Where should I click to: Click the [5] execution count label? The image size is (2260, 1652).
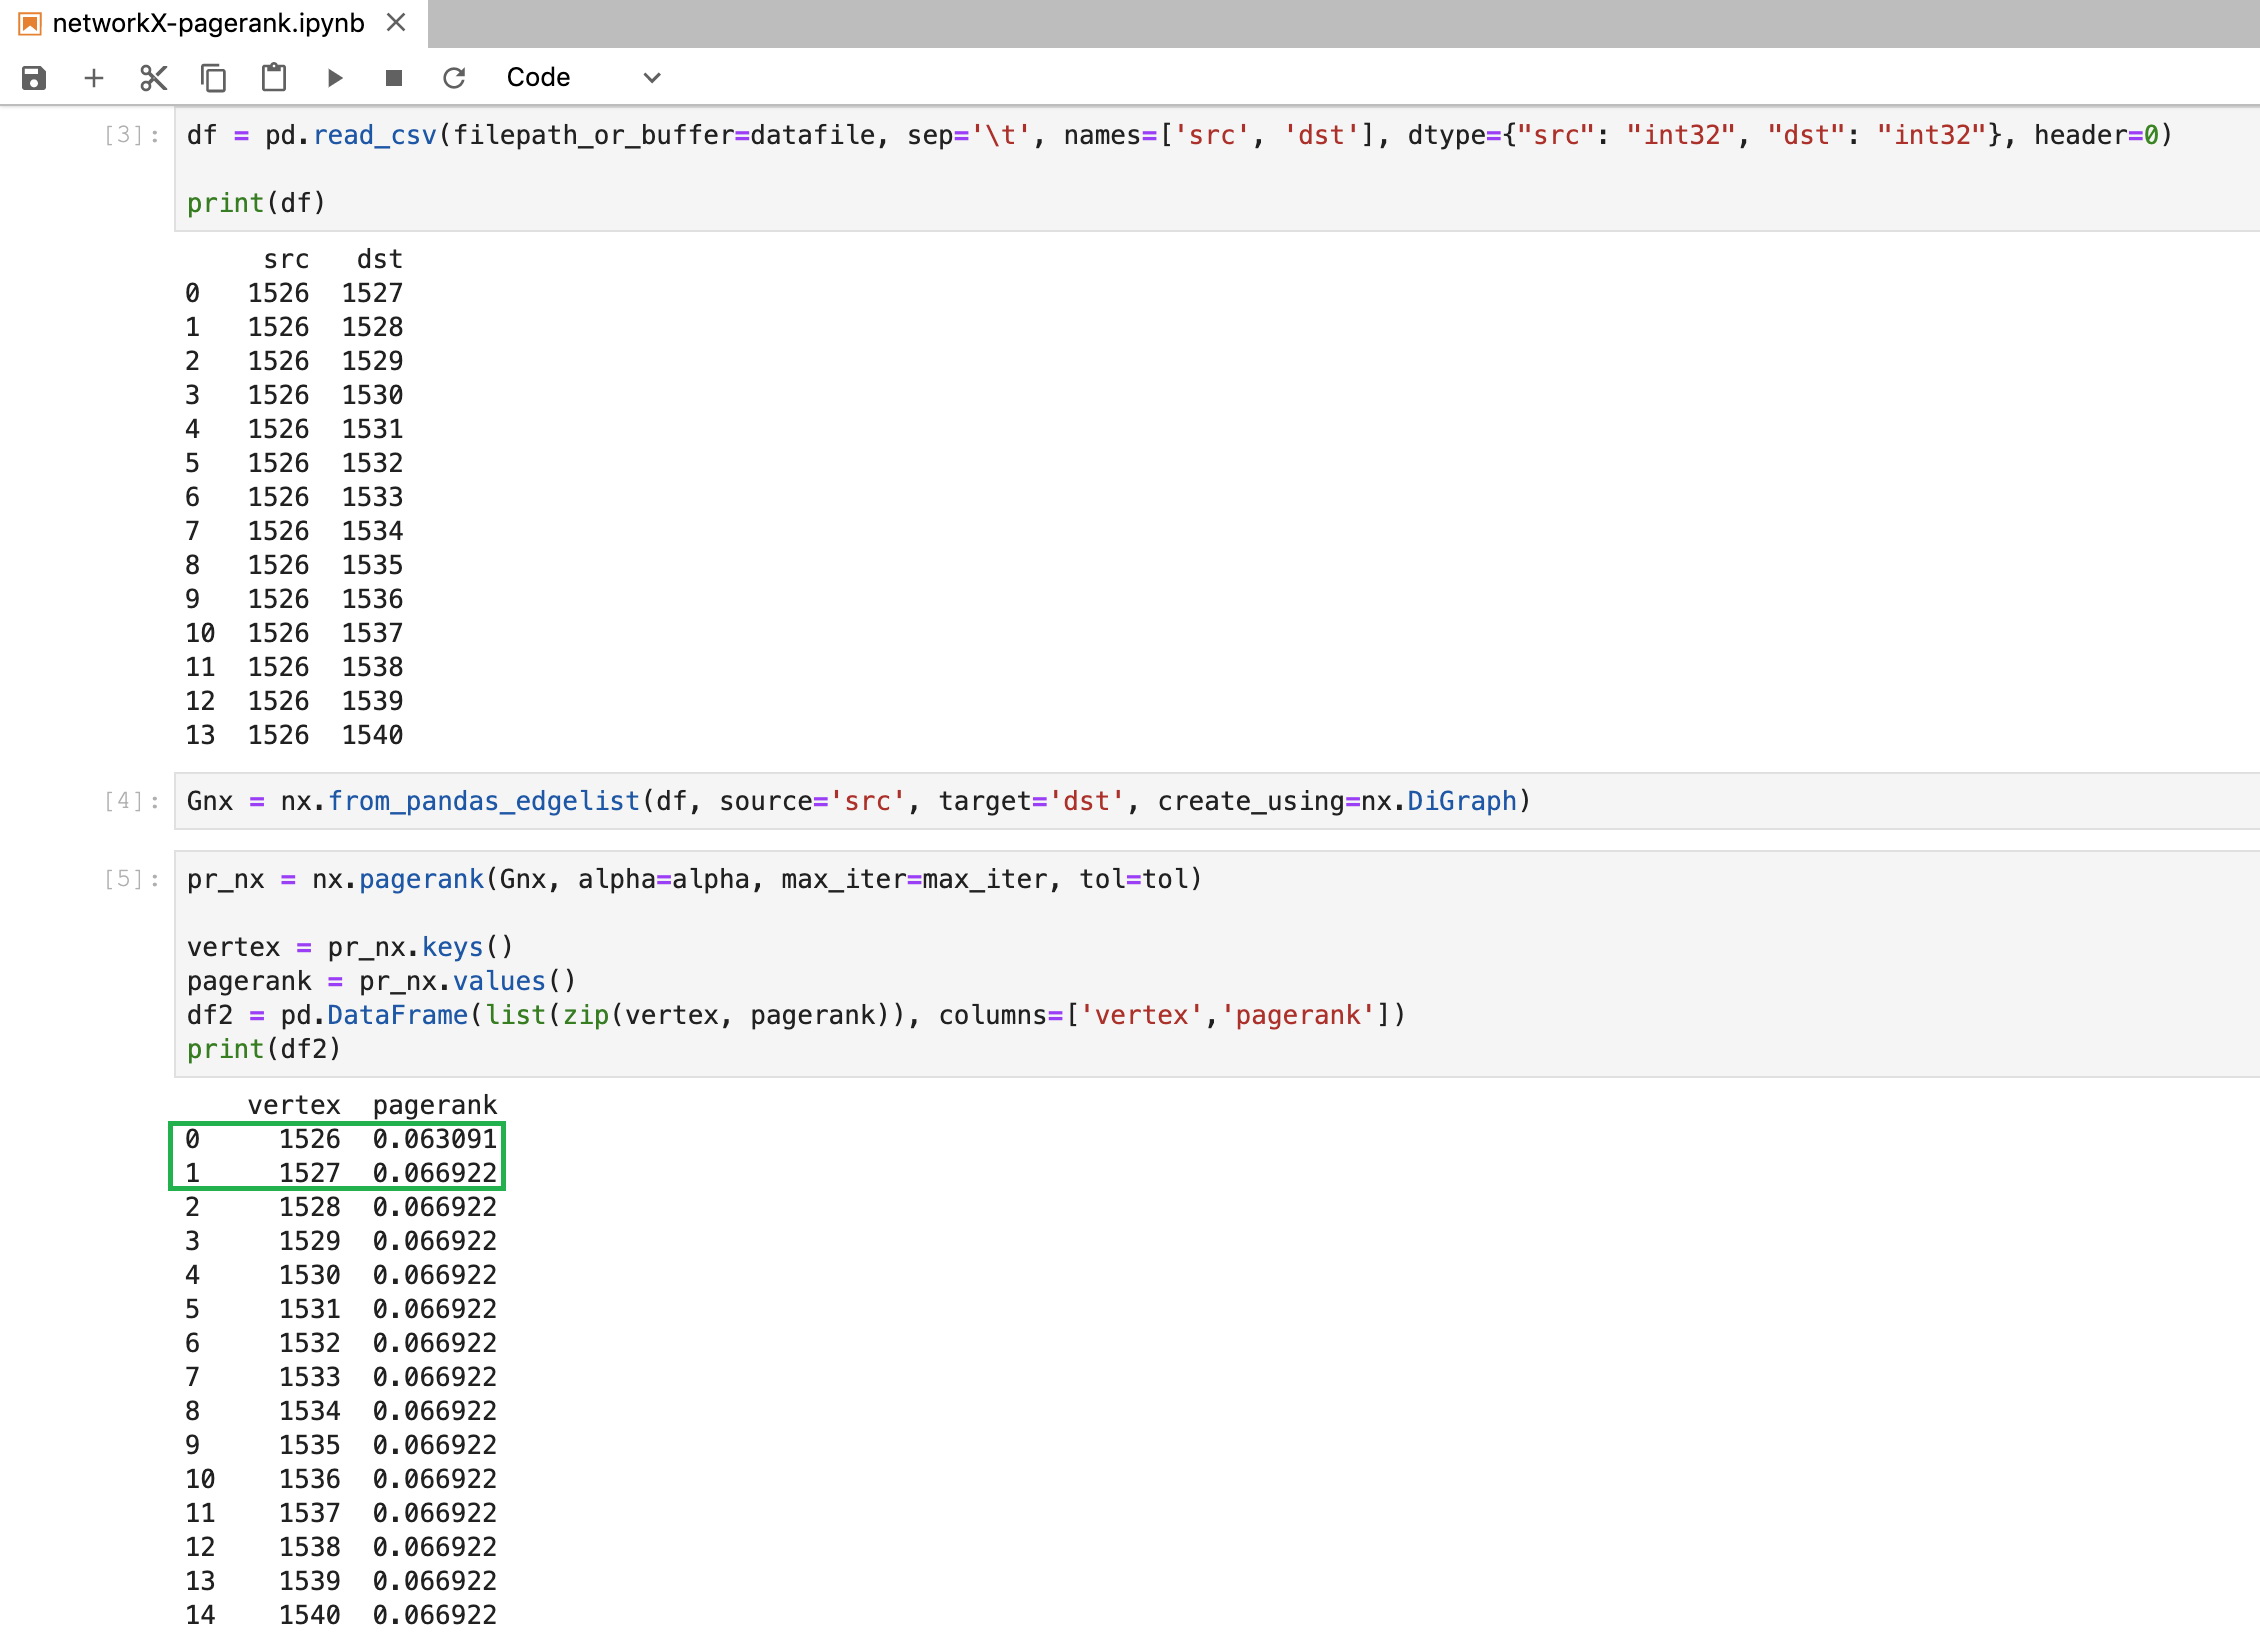coord(123,878)
